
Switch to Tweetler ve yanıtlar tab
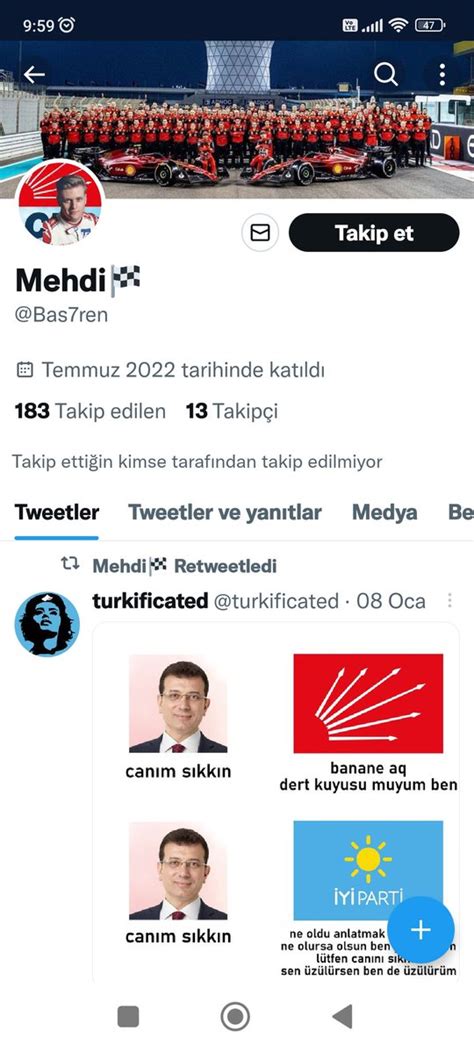point(225,513)
